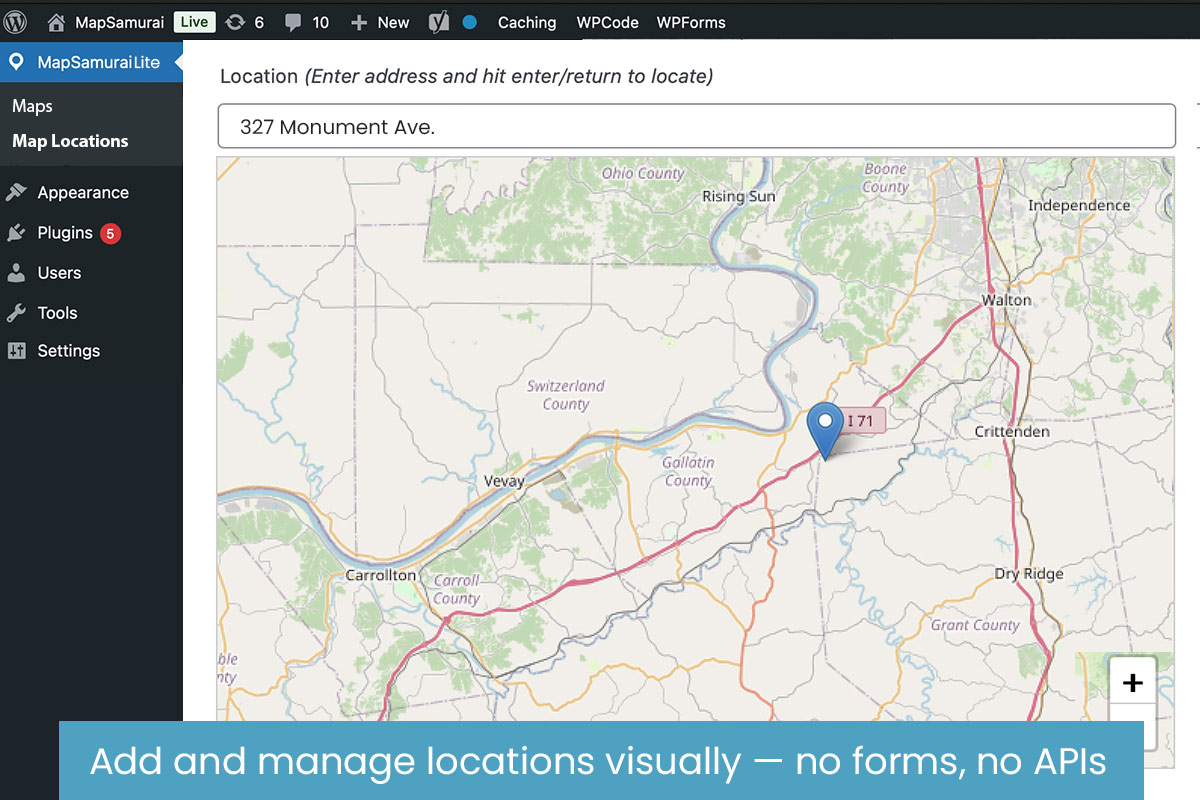
Task: Click the Location address input field
Action: pyautogui.click(x=696, y=127)
